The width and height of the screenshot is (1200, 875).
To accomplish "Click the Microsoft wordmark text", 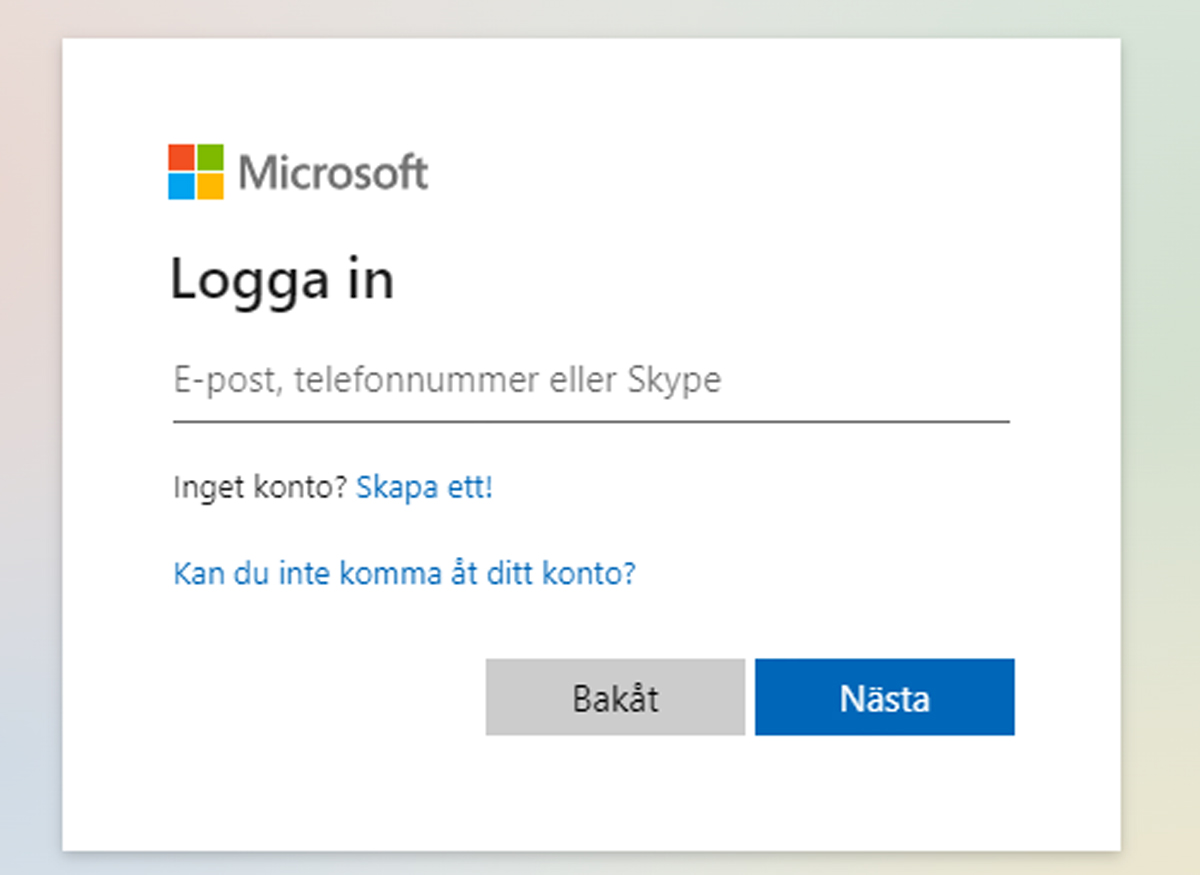I will pos(334,173).
